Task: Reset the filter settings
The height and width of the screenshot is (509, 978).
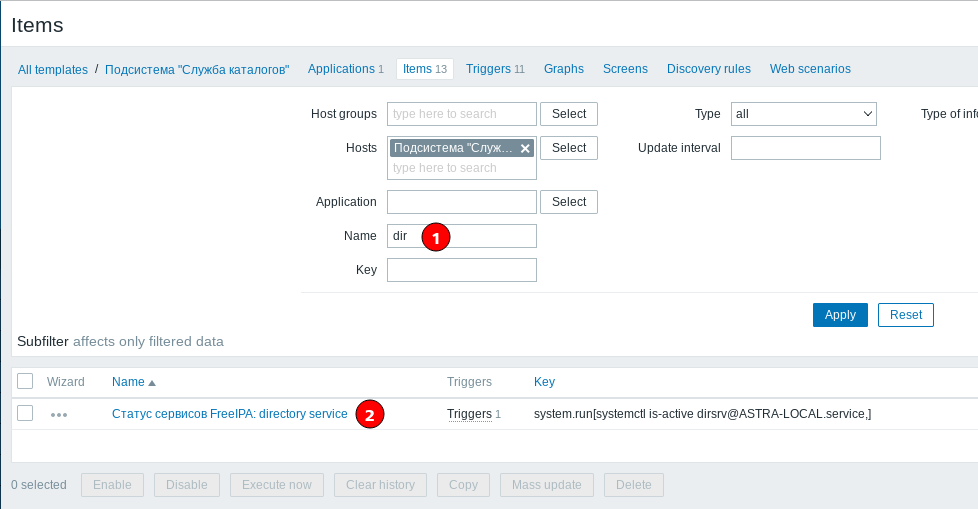Action: coord(905,315)
